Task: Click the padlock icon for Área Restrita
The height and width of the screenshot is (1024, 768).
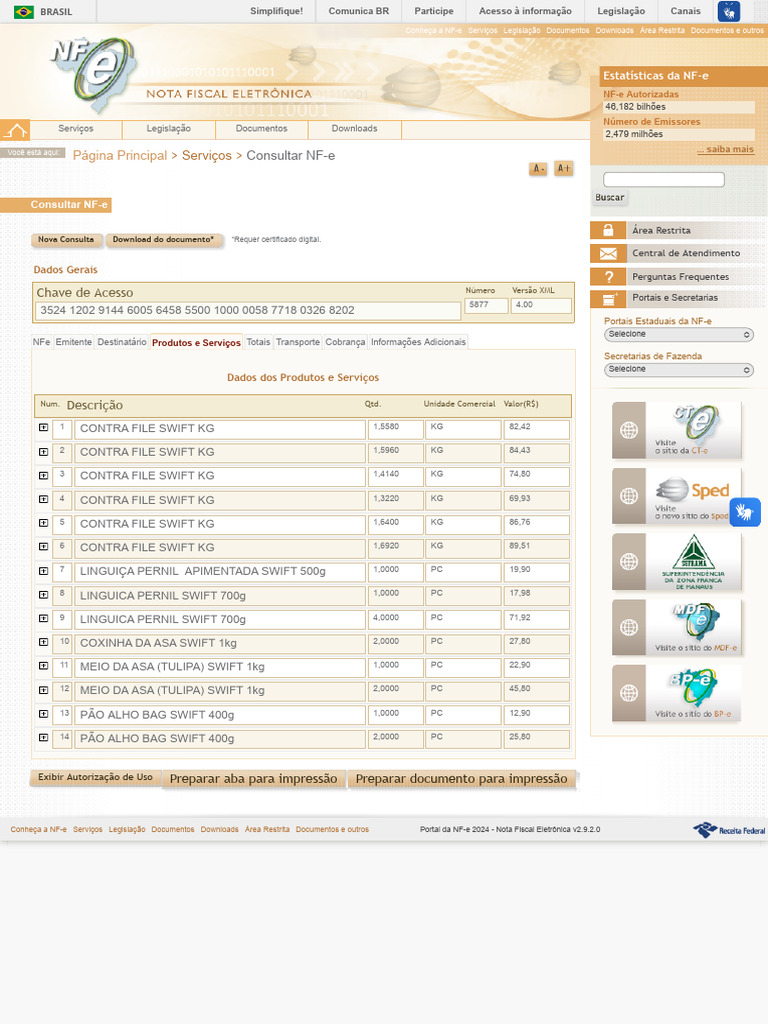Action: click(608, 230)
